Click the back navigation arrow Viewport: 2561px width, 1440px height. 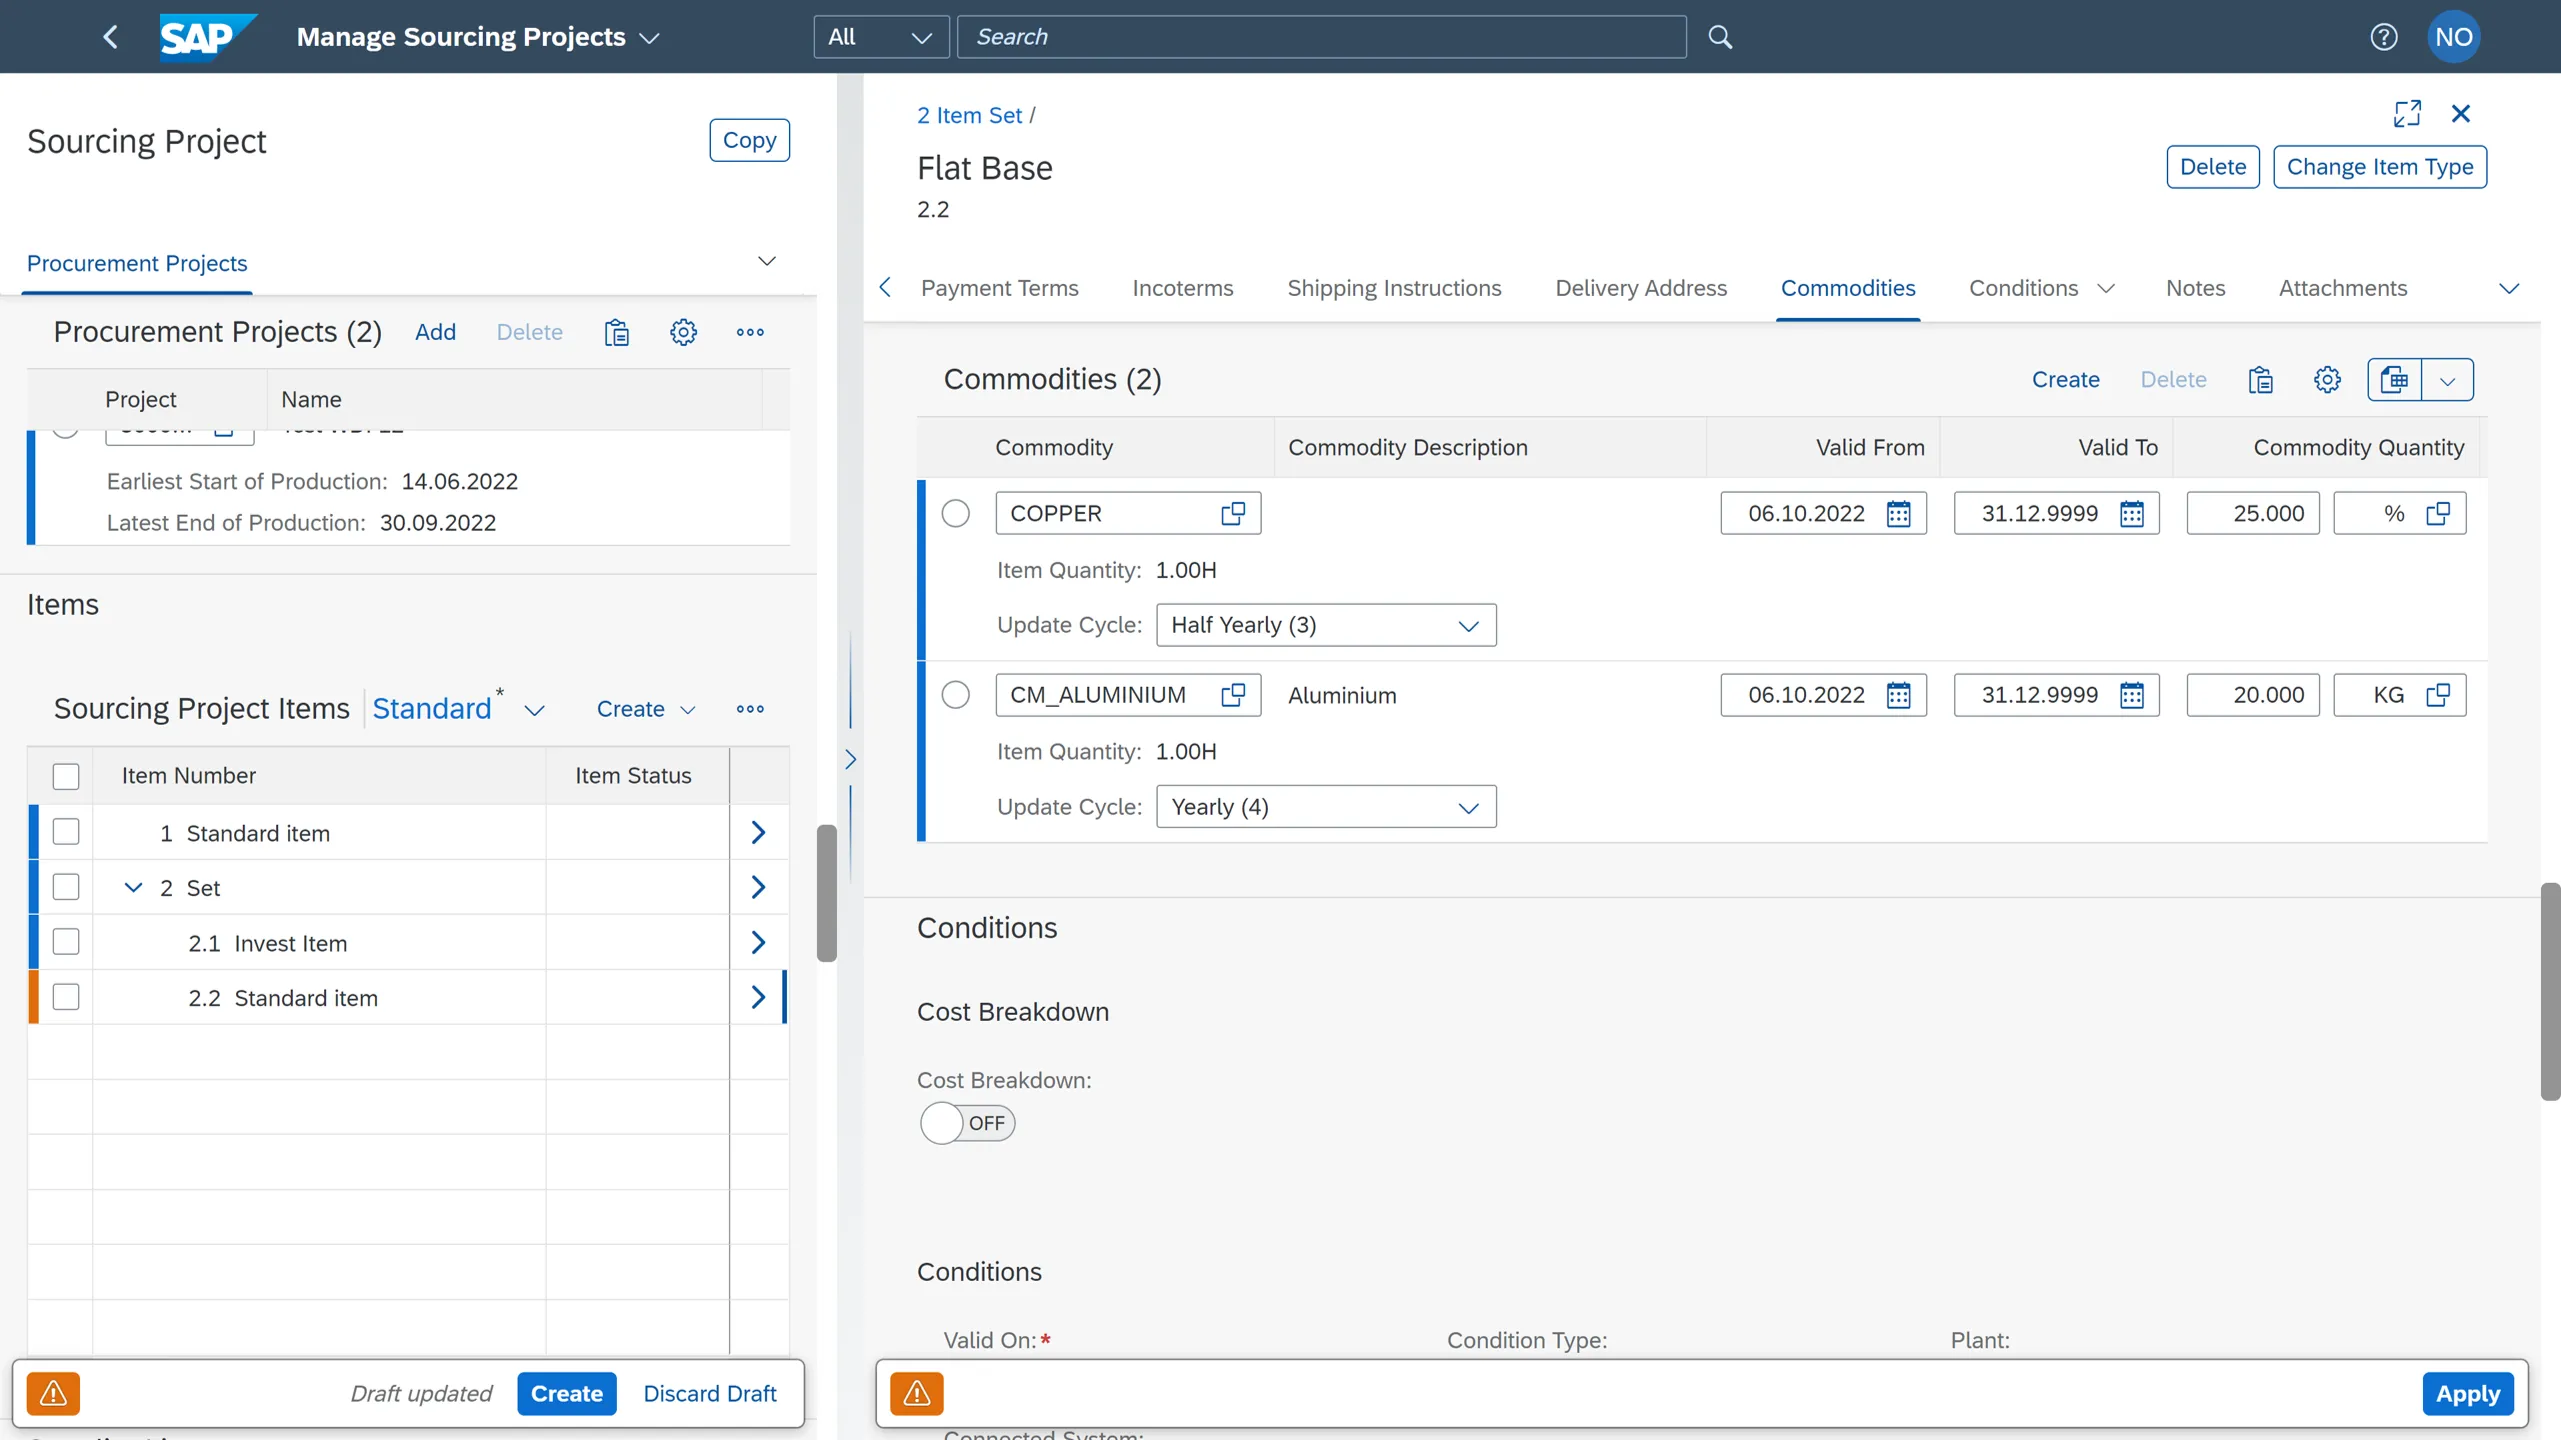coord(110,36)
